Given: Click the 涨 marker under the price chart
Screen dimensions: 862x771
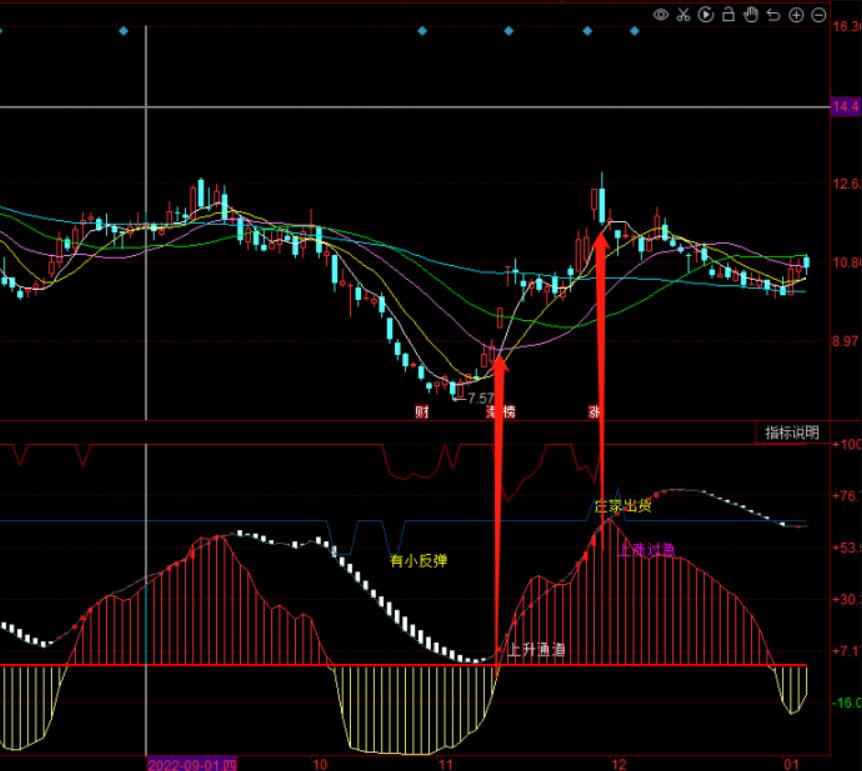Looking at the screenshot, I should click(x=595, y=411).
